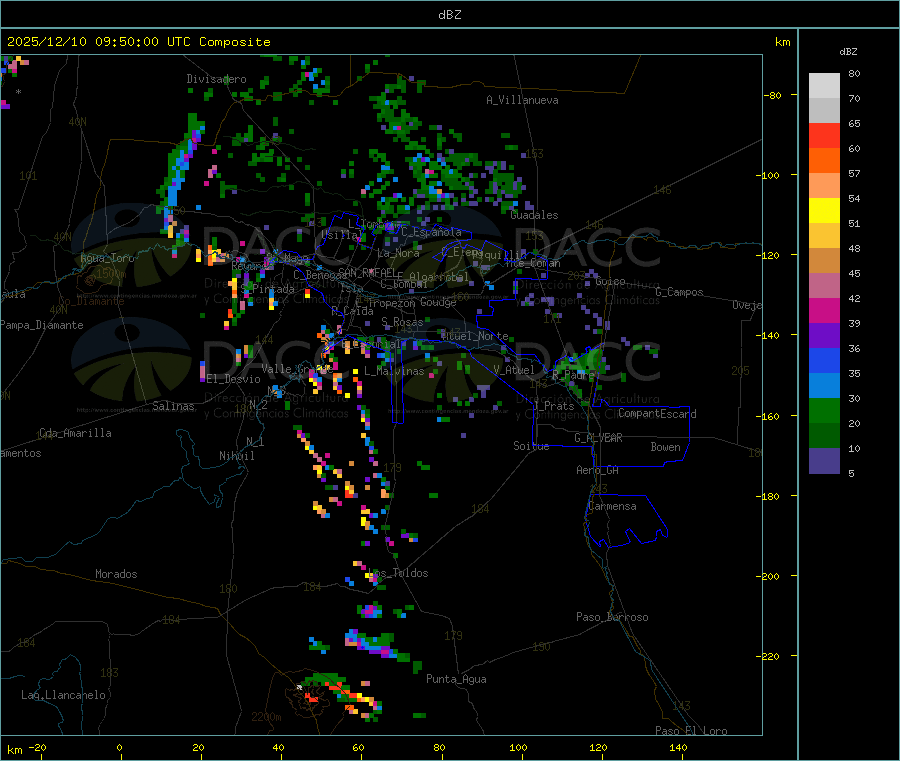Viewport: 900px width, 761px height.
Task: Click the Soitue label
Action: pyautogui.click(x=531, y=446)
